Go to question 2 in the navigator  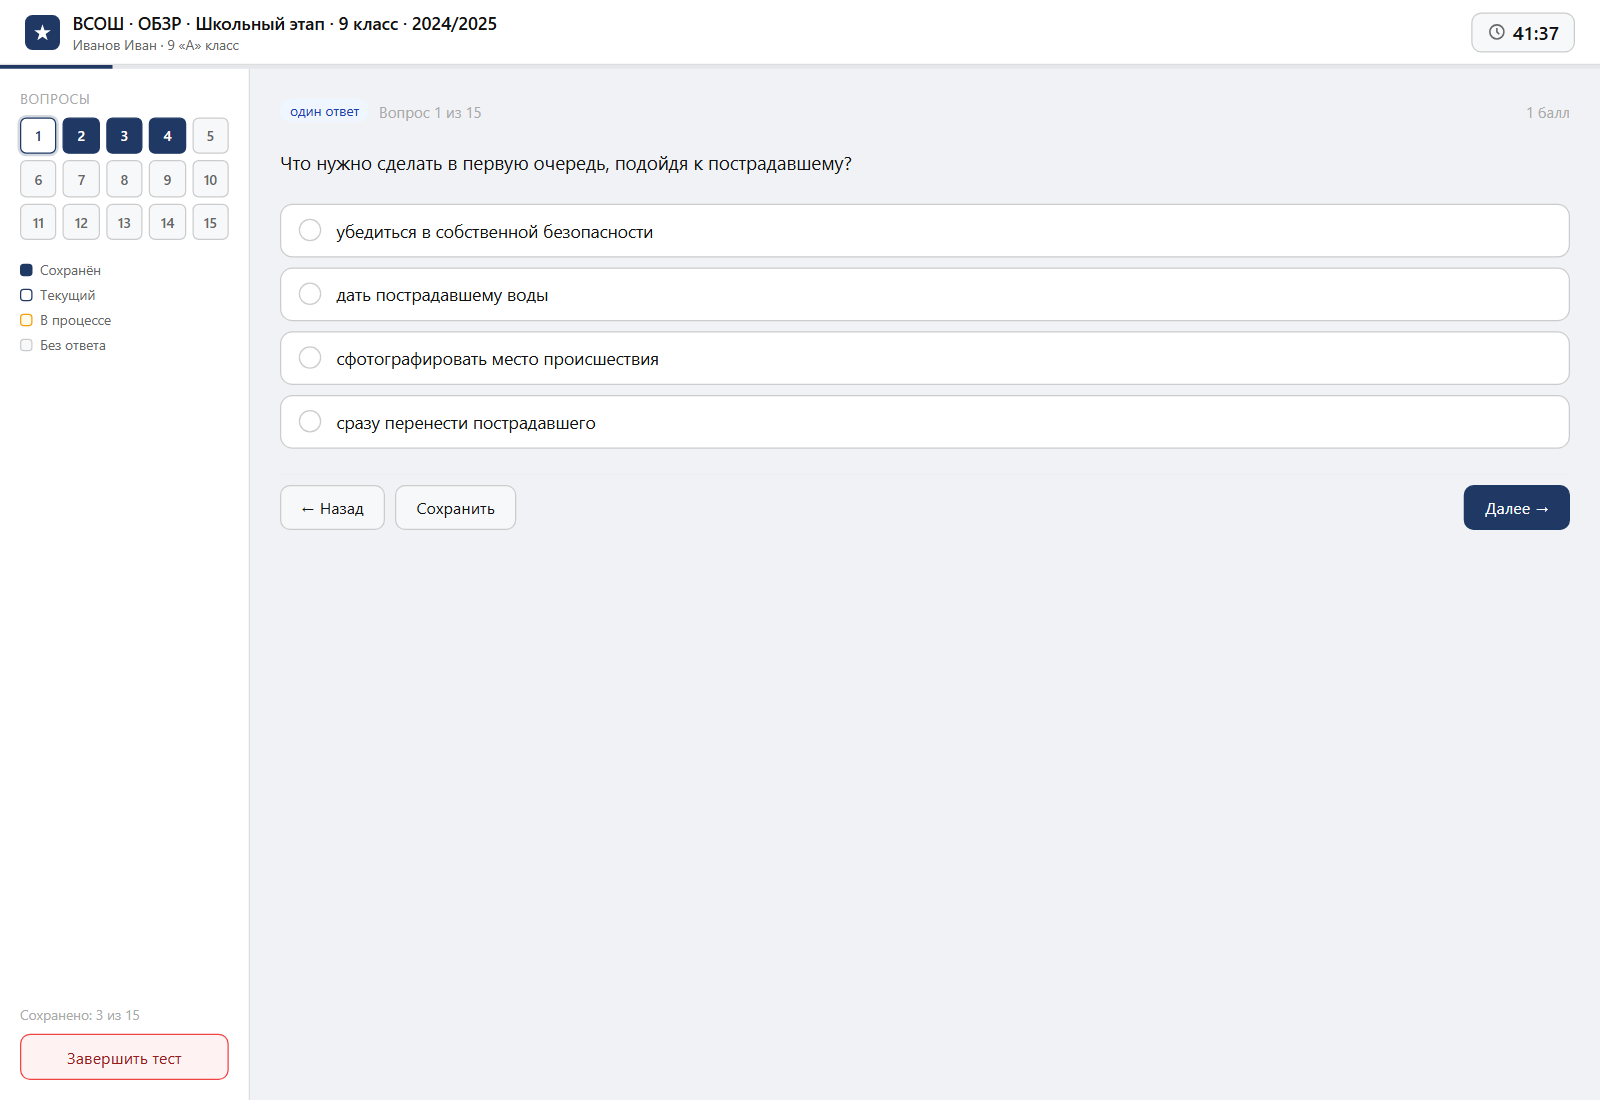(81, 136)
